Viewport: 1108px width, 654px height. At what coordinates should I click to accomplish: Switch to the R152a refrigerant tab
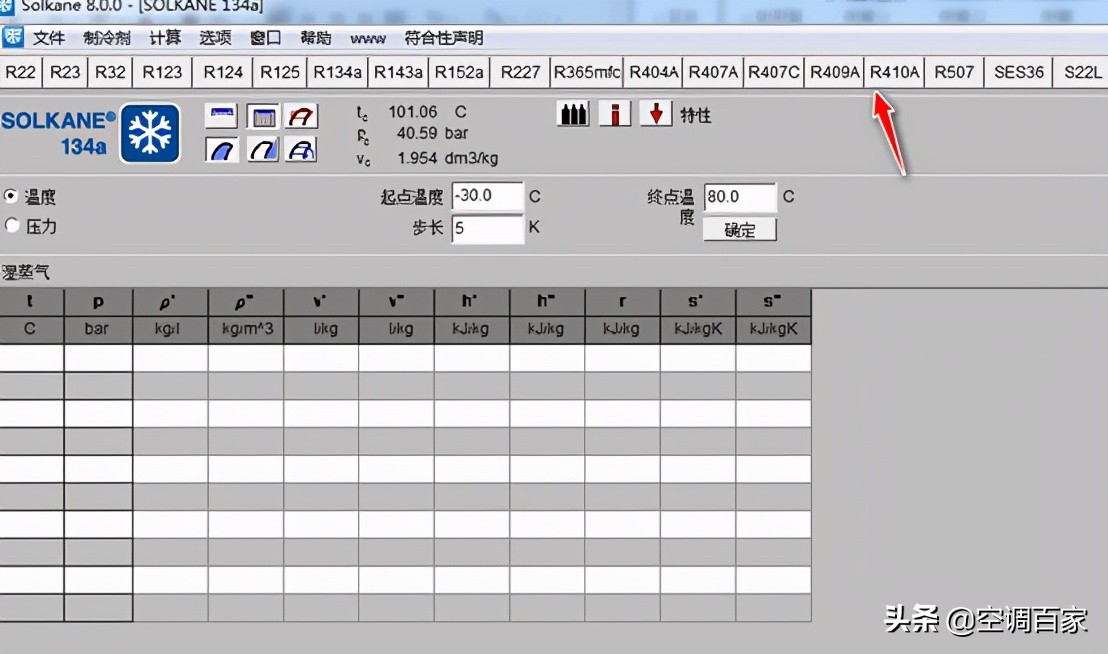[459, 72]
